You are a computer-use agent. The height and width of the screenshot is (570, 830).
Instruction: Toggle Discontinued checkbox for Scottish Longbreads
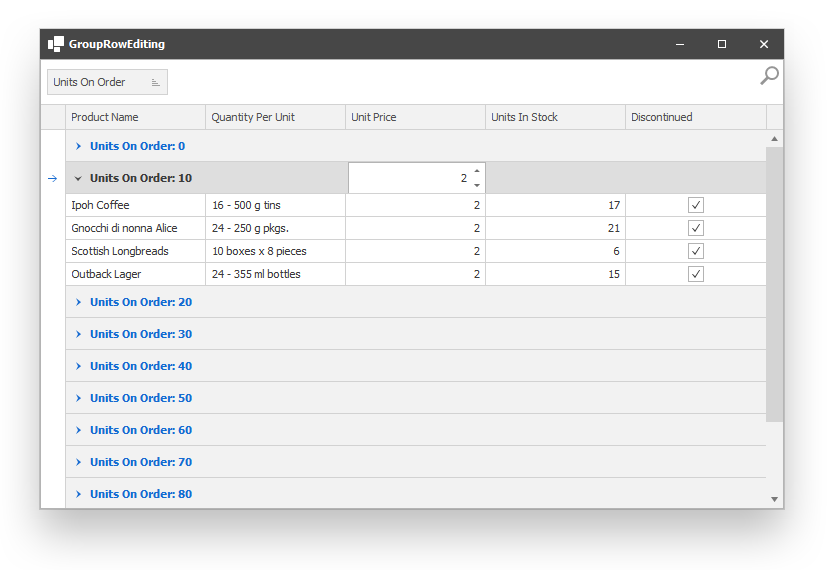pos(696,251)
